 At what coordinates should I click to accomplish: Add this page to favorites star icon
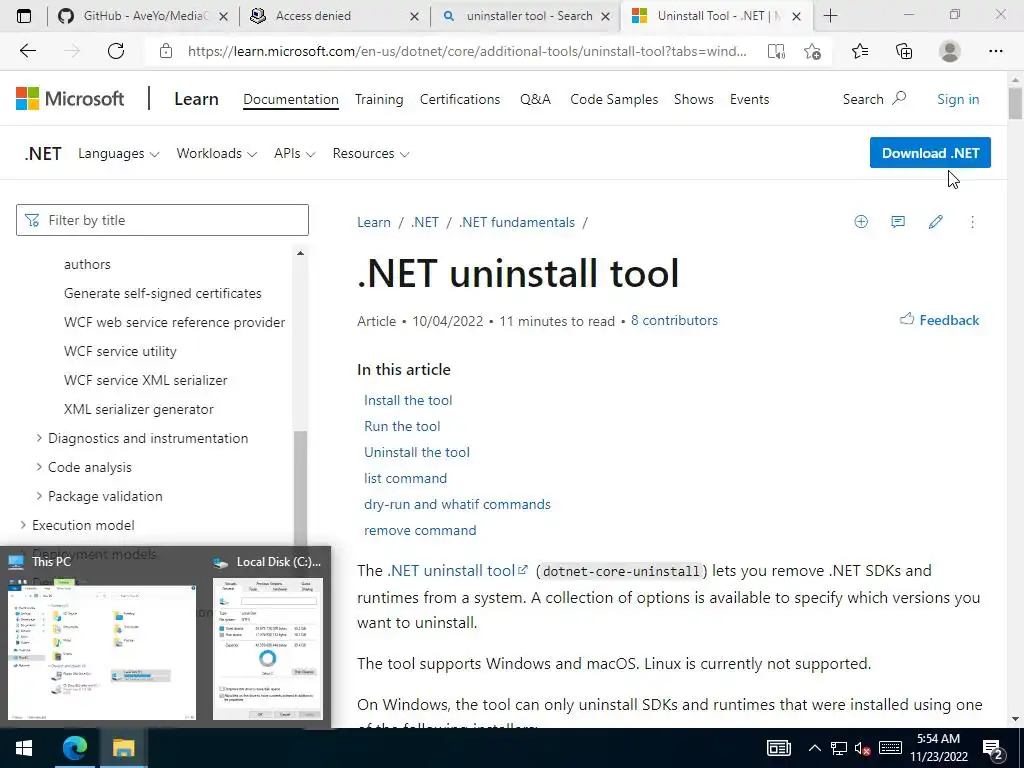(812, 52)
